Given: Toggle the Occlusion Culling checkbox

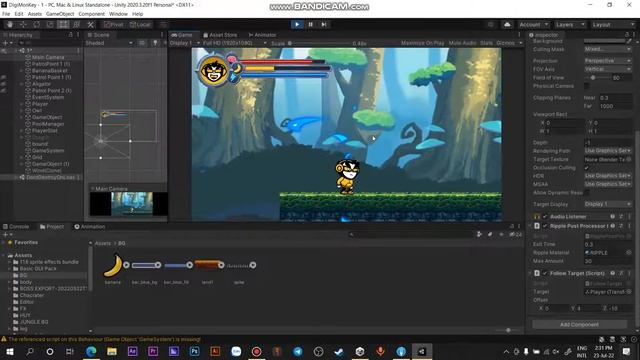Looking at the screenshot, I should pyautogui.click(x=587, y=168).
